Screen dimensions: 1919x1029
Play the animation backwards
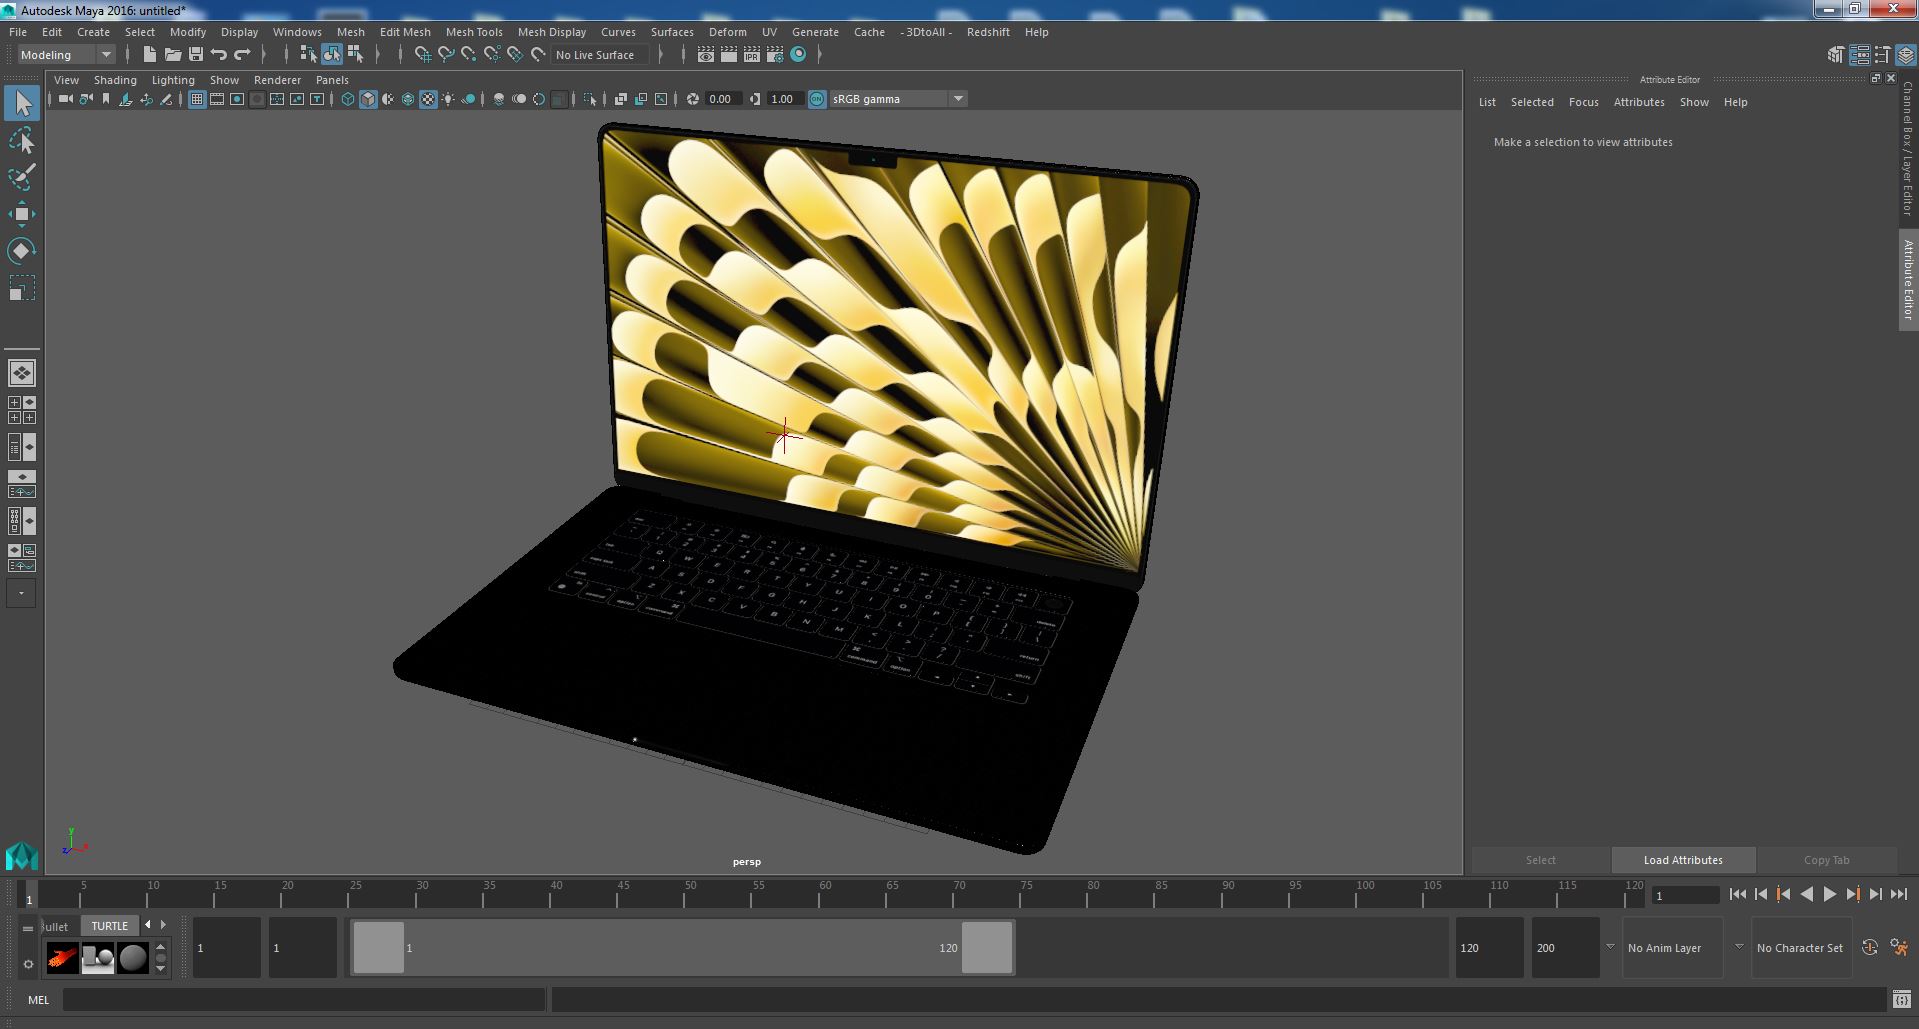point(1806,895)
